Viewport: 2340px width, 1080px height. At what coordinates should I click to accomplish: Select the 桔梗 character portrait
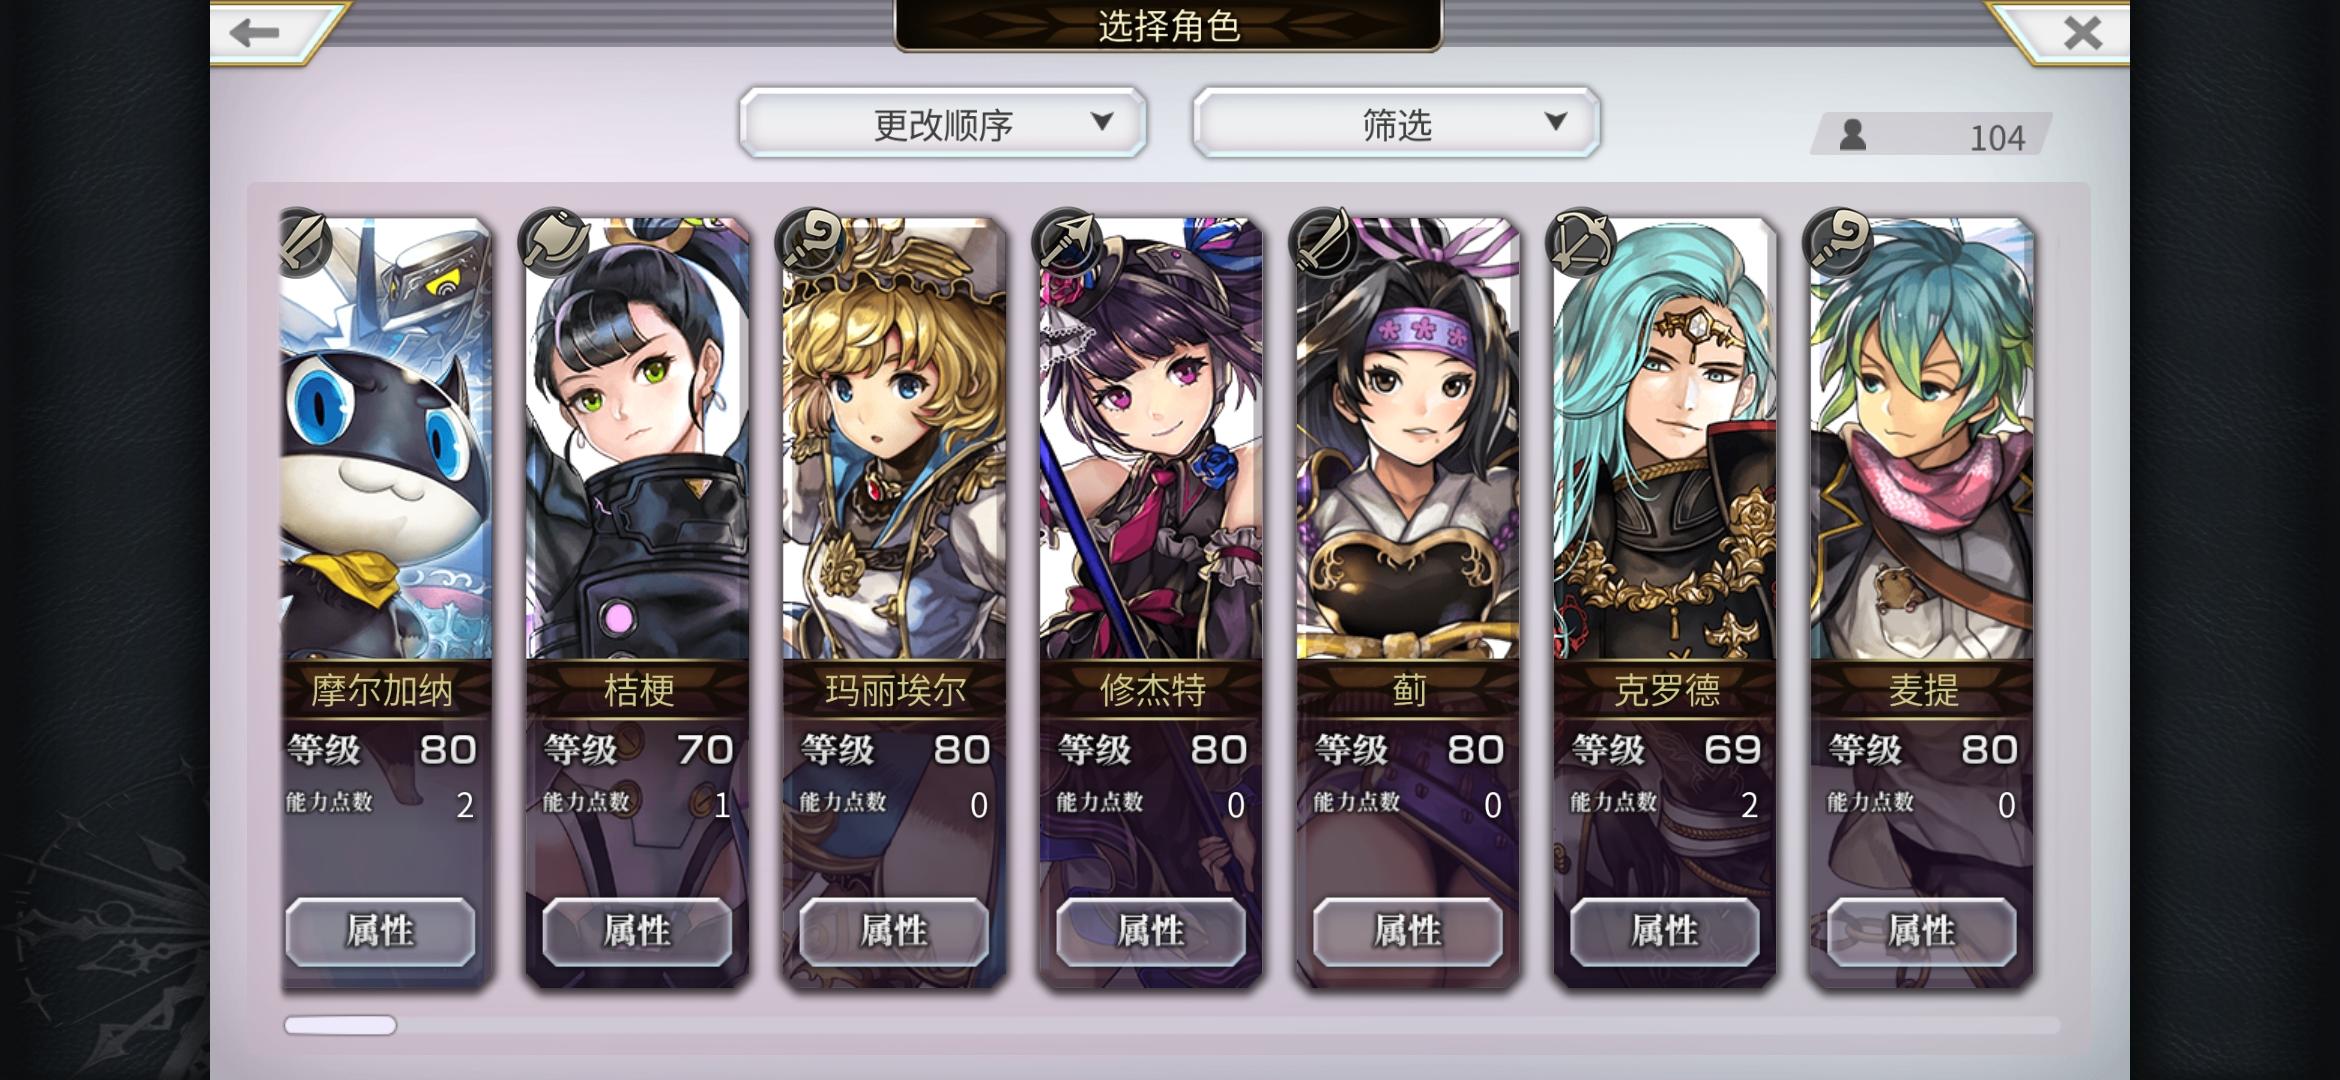coord(637,440)
